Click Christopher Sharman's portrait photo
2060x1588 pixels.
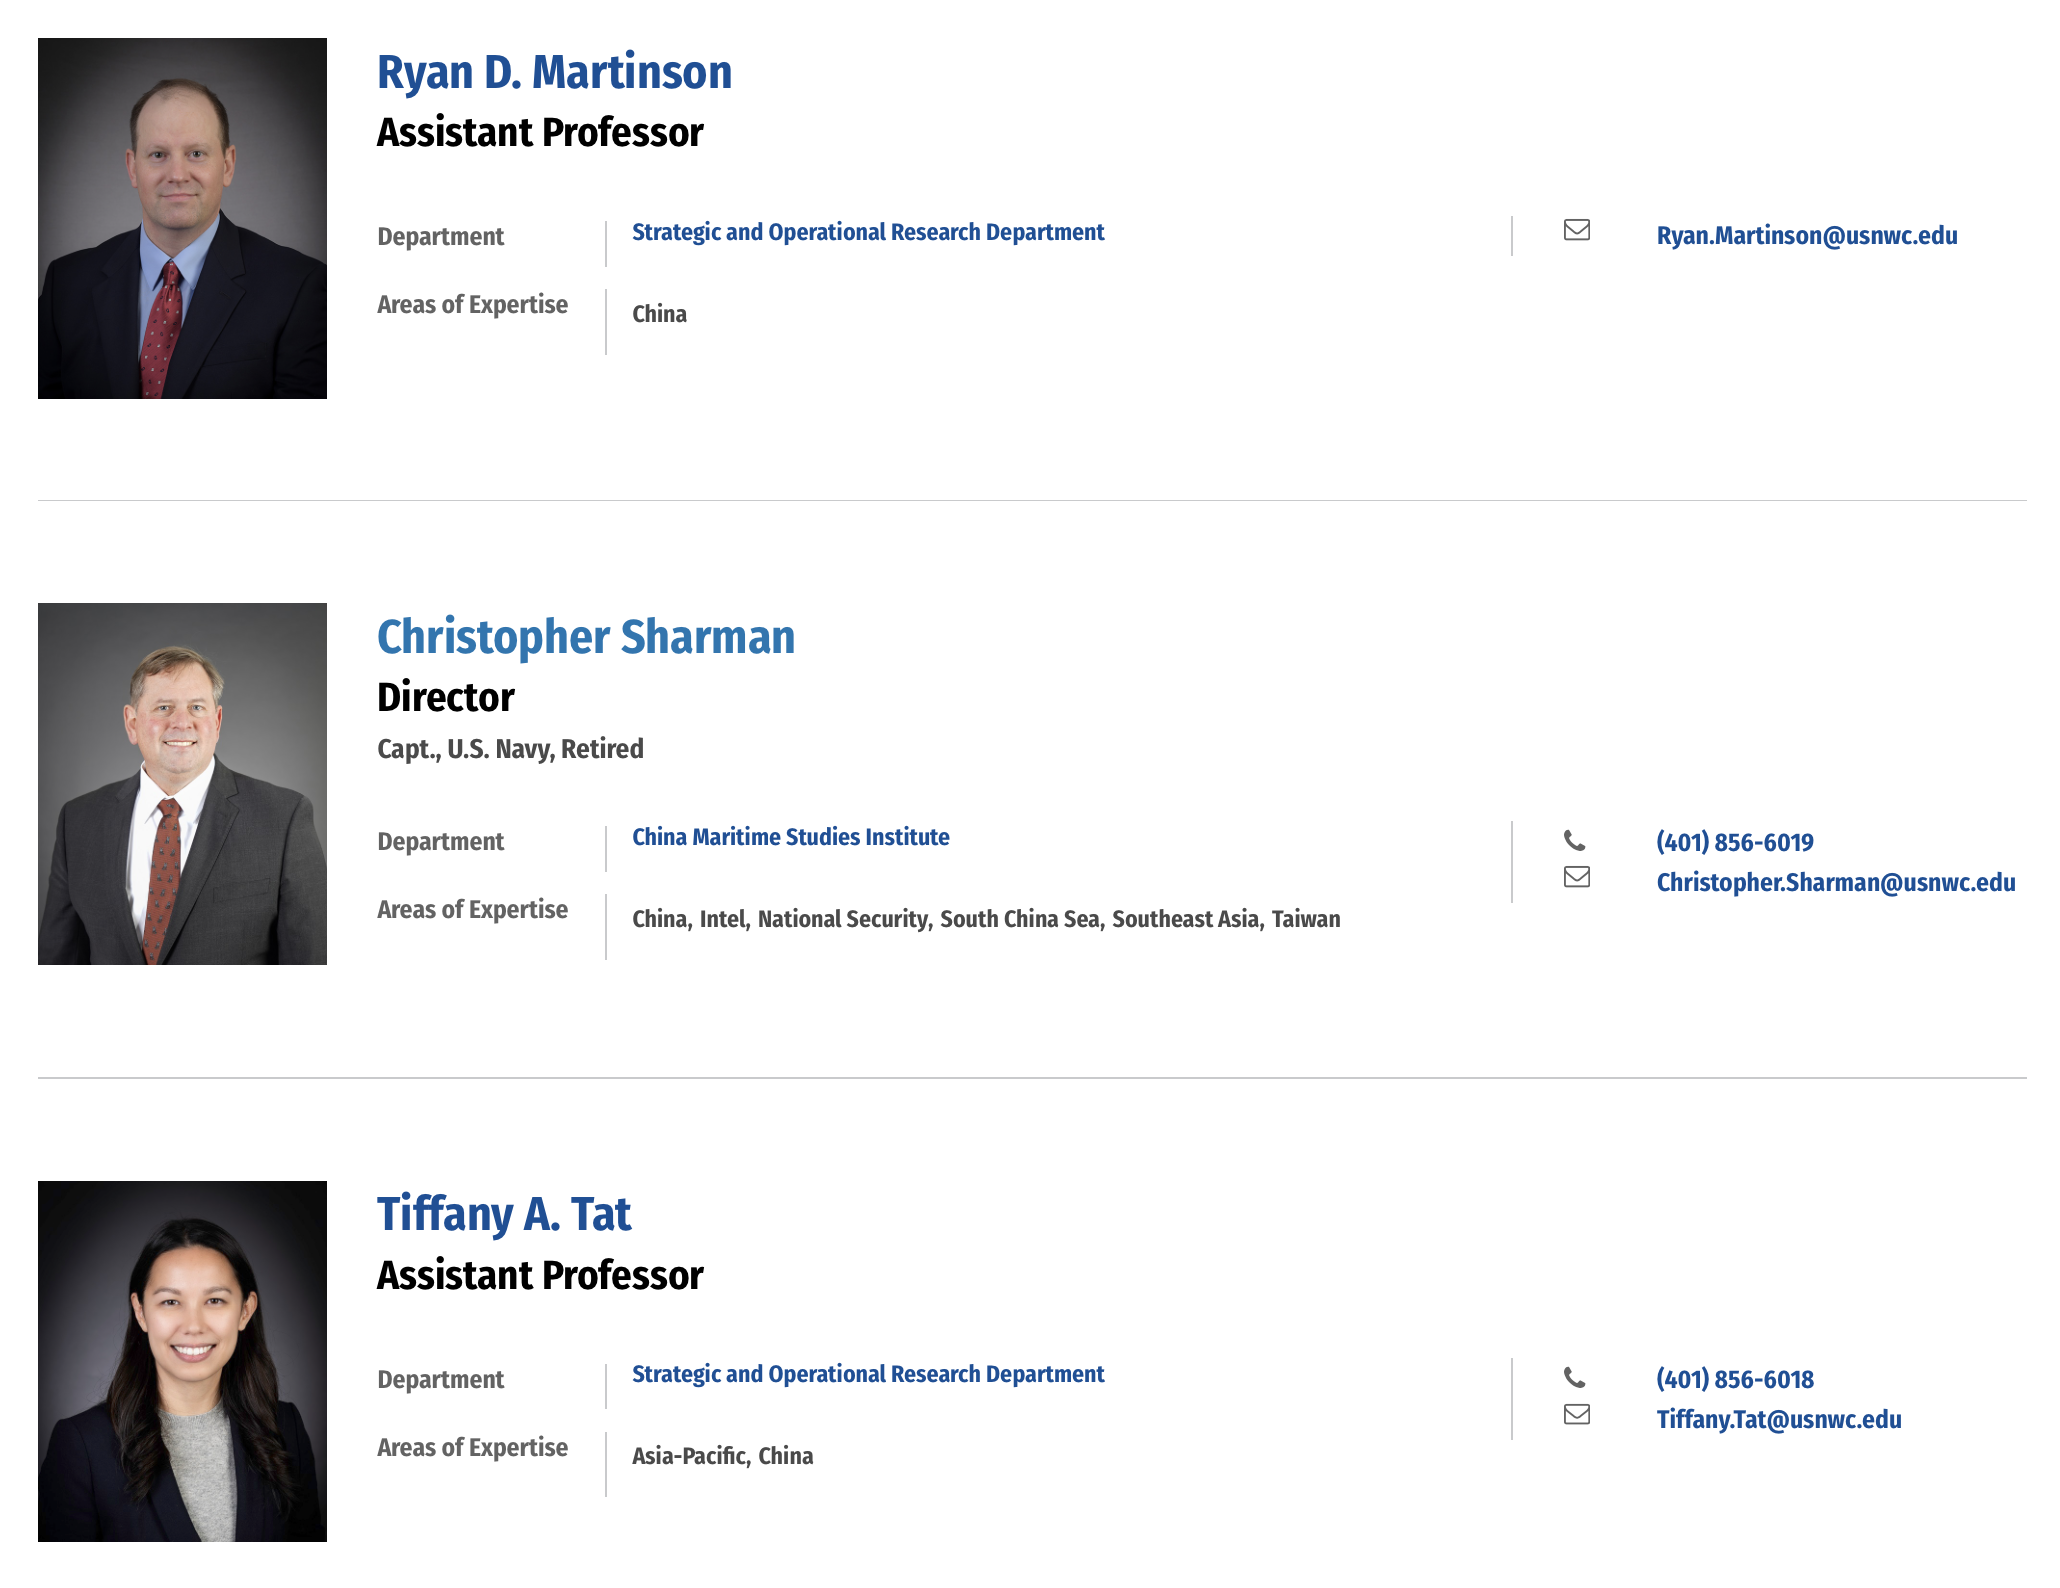[182, 784]
